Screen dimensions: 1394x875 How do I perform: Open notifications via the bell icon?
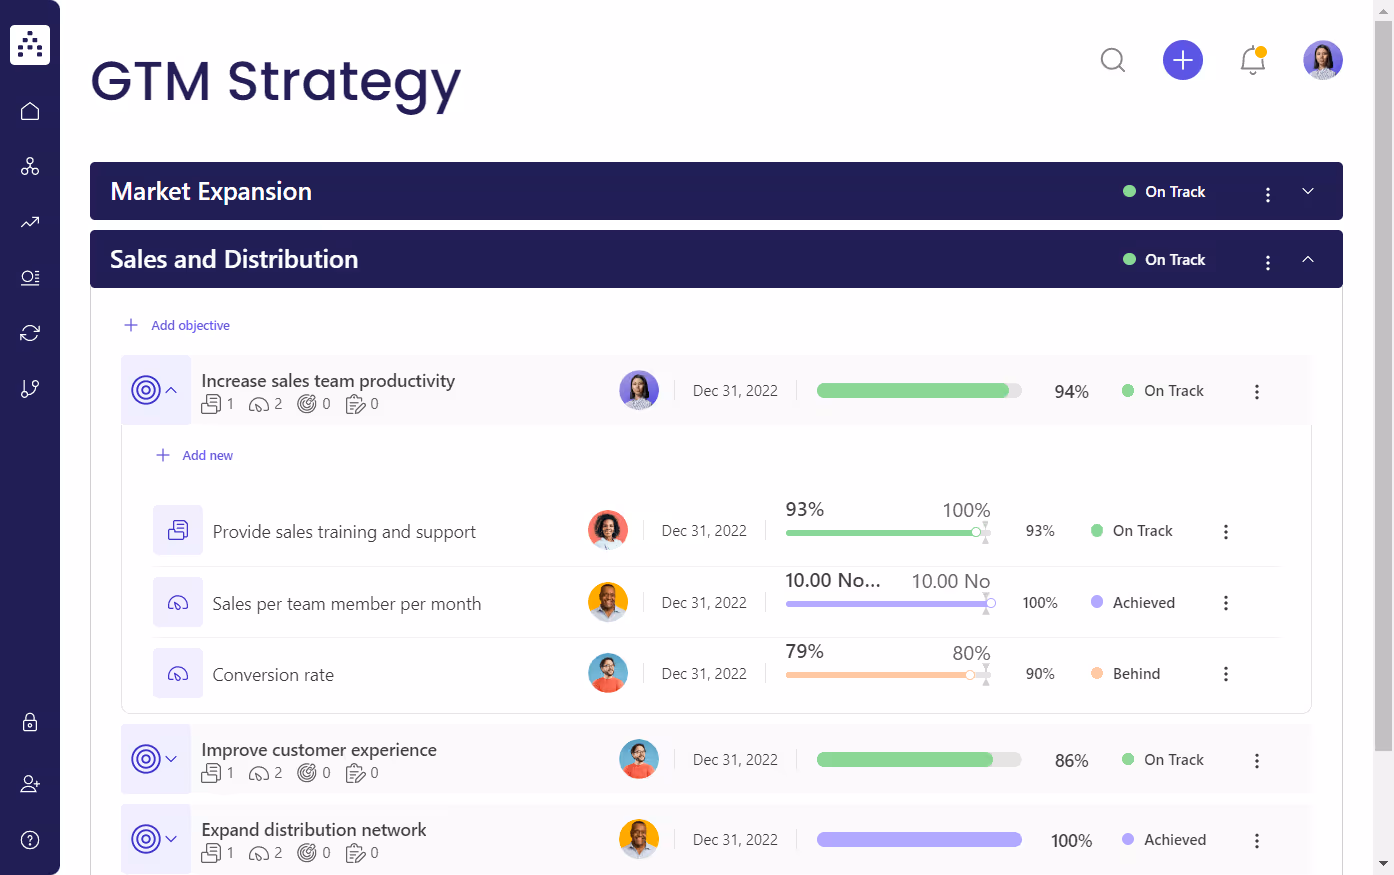click(1253, 60)
